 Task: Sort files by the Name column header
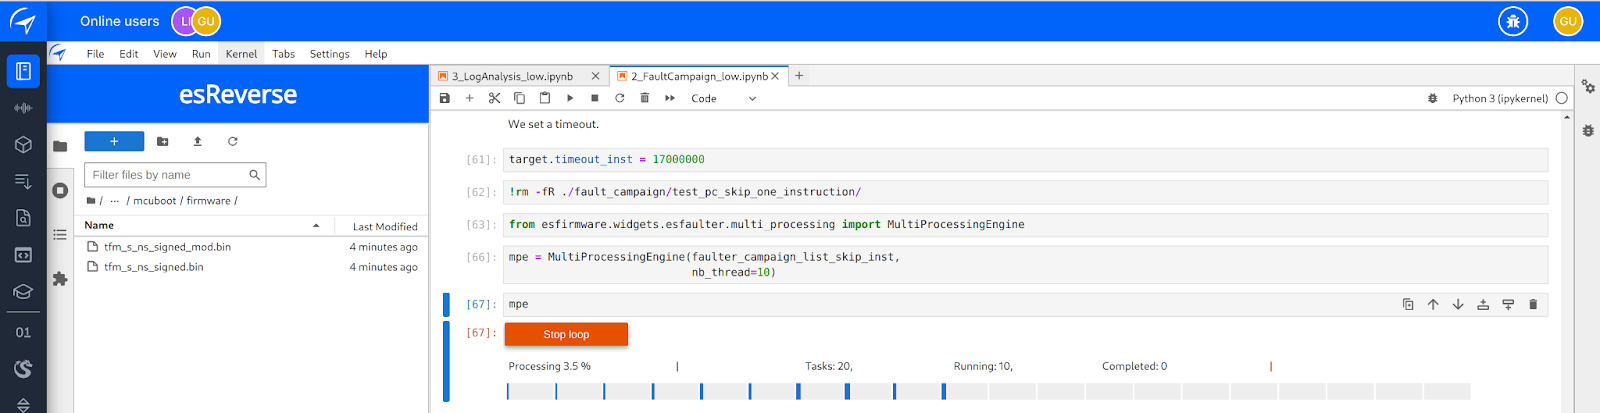[99, 226]
